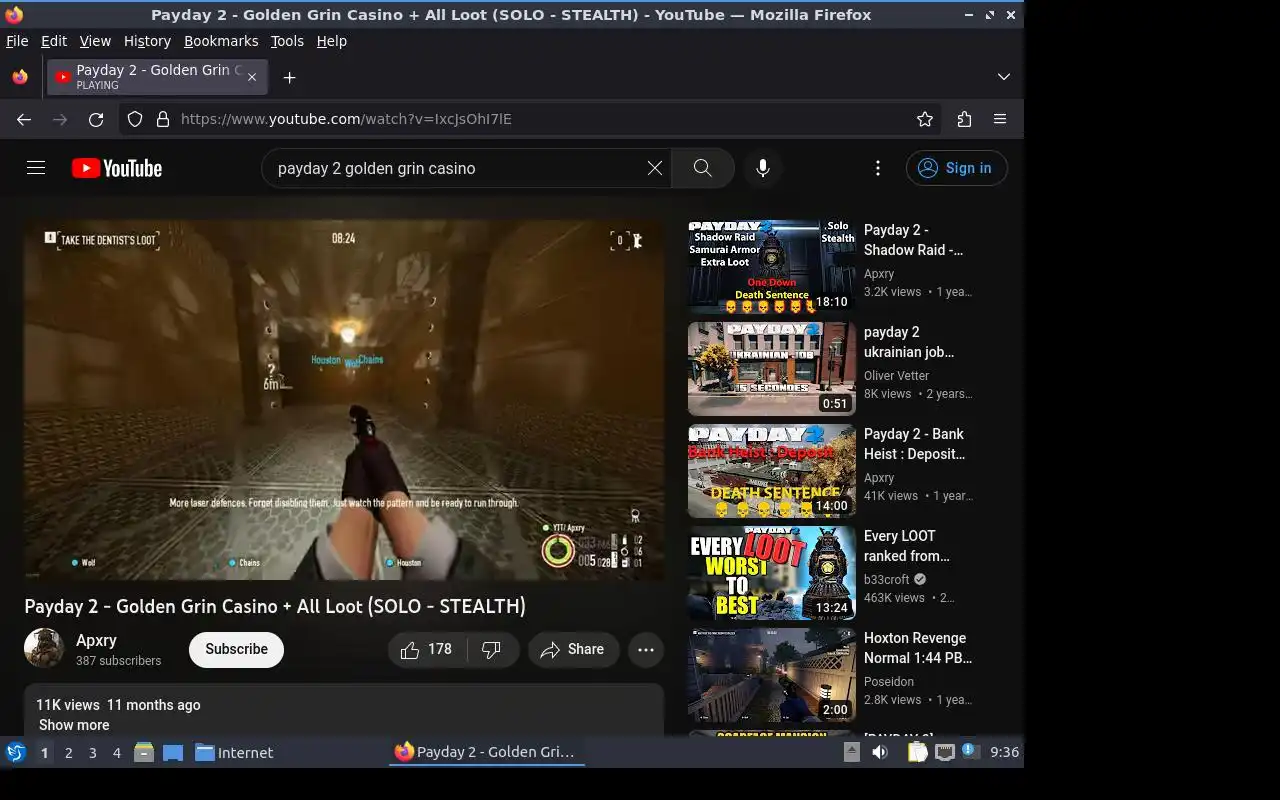
Task: Show tracking protection shield info
Action: [136, 119]
